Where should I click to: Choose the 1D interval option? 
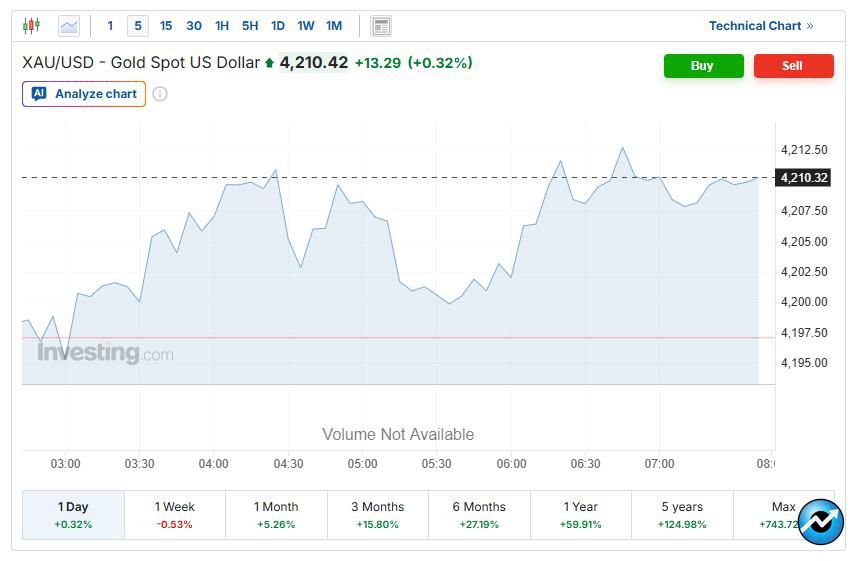click(x=278, y=26)
